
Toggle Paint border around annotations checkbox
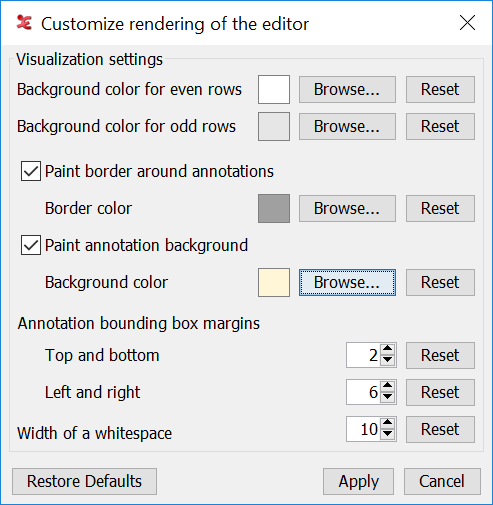(31, 171)
